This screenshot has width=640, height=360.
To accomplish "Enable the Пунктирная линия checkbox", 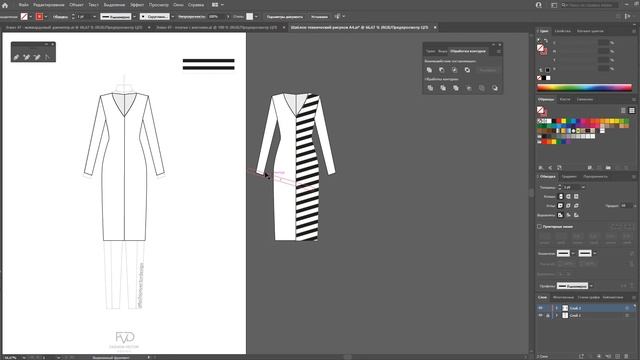I will (x=539, y=227).
